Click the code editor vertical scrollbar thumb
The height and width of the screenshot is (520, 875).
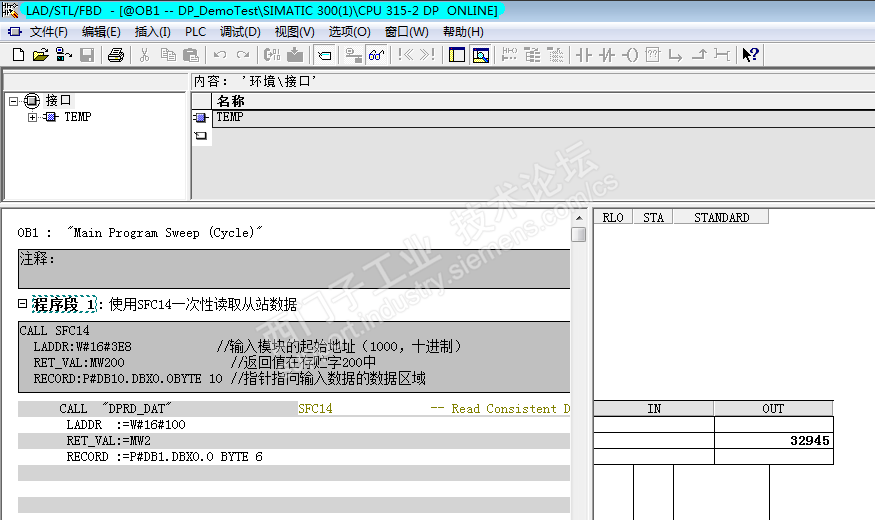(x=579, y=234)
